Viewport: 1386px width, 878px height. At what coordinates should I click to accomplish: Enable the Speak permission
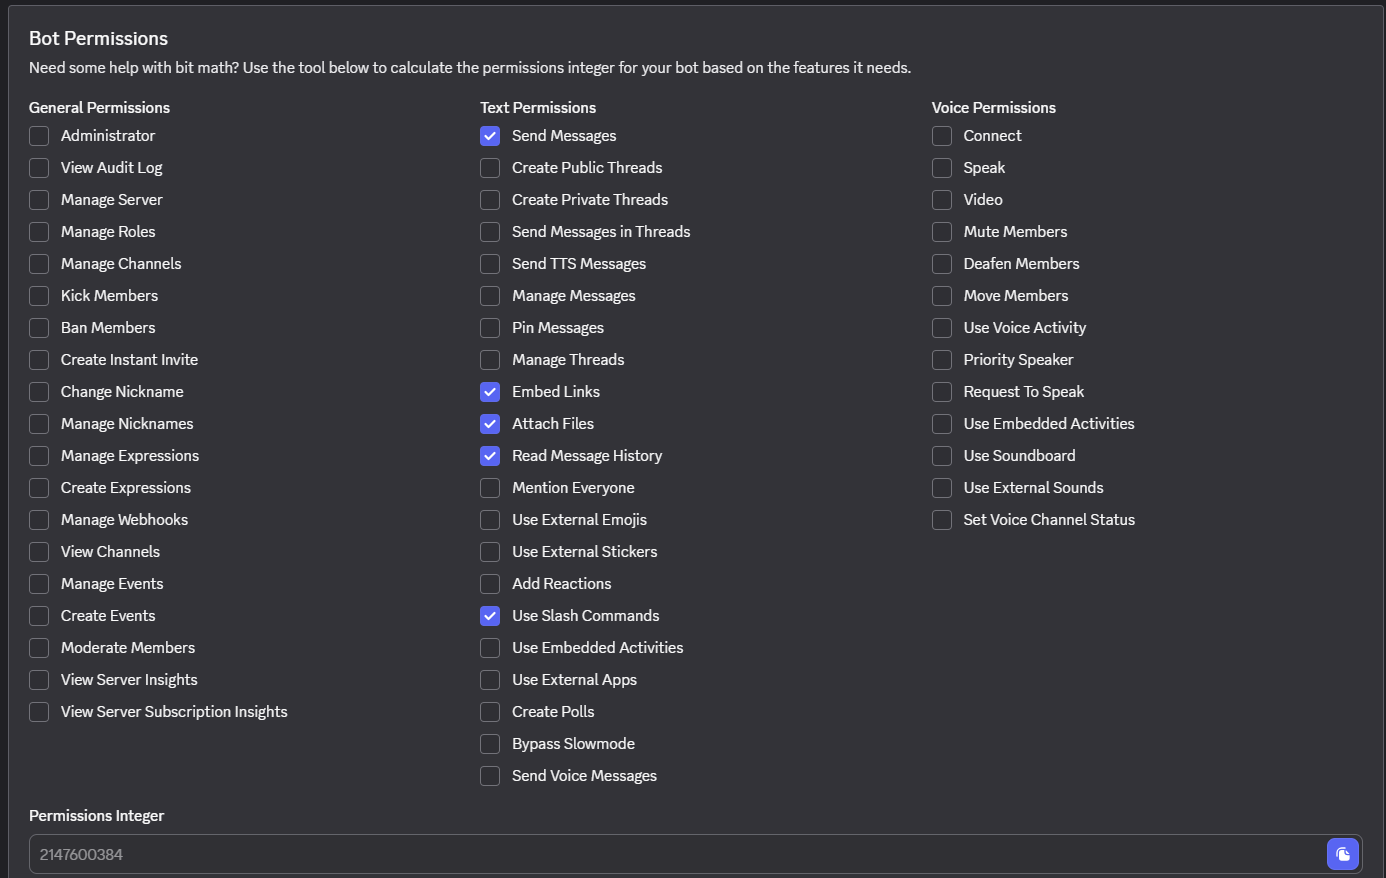click(x=942, y=168)
